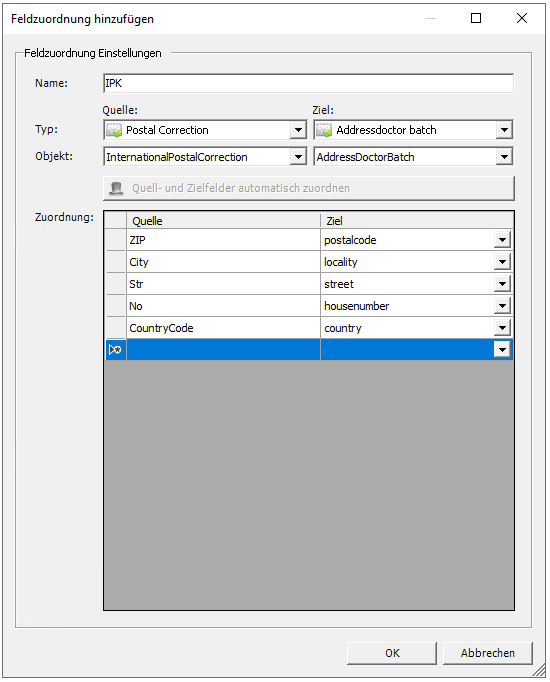Open the target type Addressdoctor batch dropdown
550x682 pixels.
pos(504,130)
